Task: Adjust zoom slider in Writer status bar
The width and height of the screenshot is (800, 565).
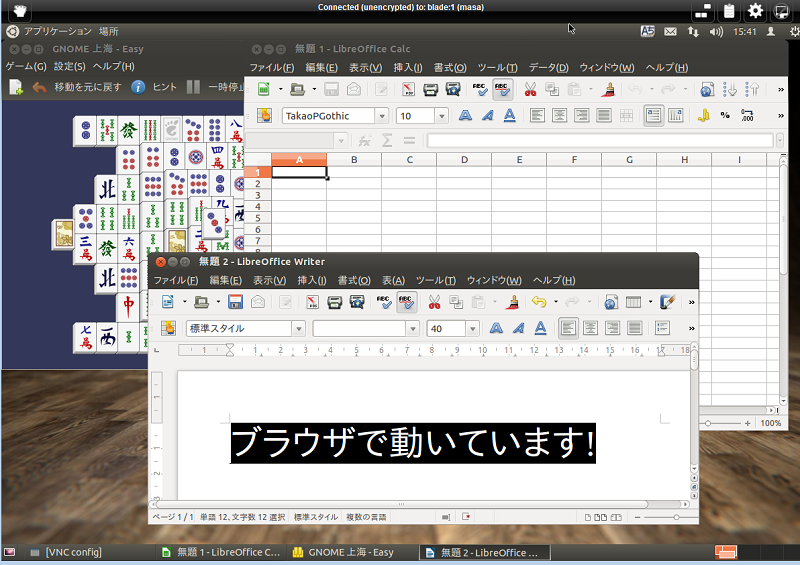Action: point(676,517)
